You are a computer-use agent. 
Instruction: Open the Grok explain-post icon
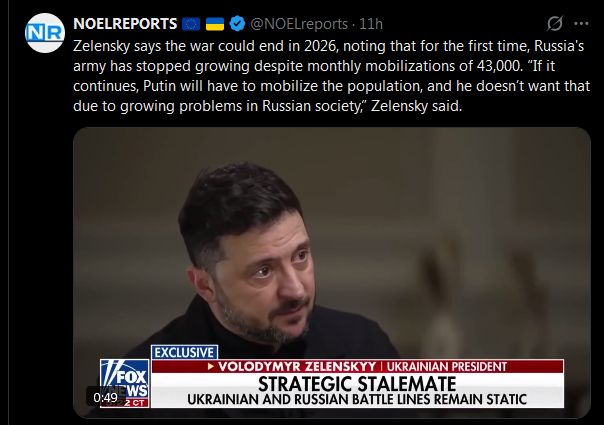[555, 24]
